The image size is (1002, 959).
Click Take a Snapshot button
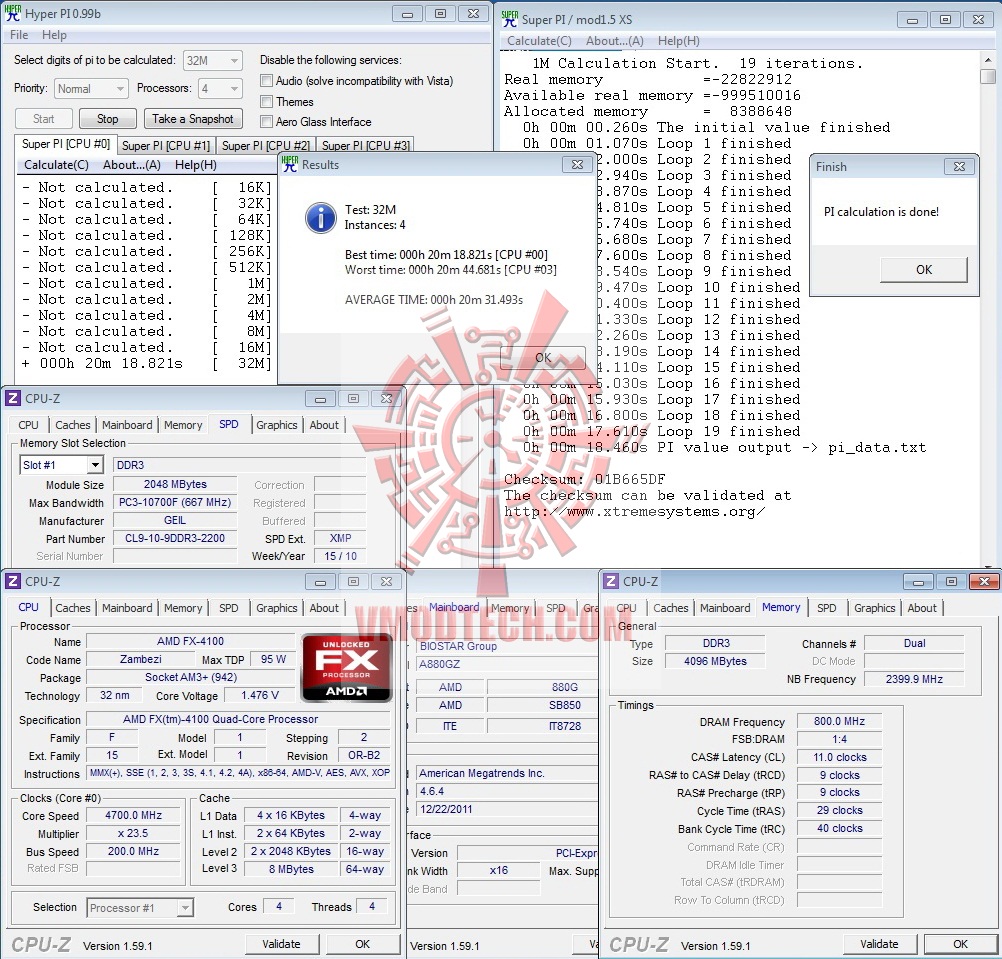click(x=192, y=119)
